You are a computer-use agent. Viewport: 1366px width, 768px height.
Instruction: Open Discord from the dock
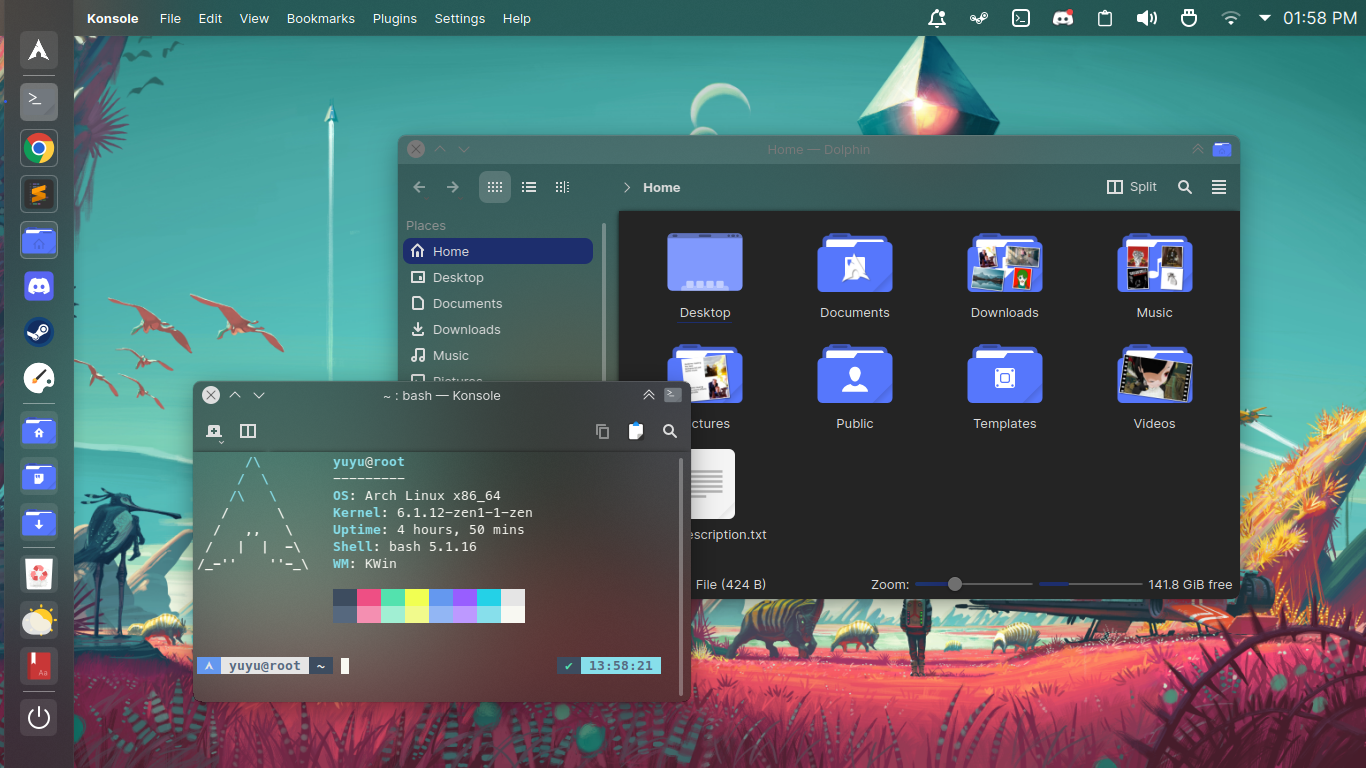pyautogui.click(x=39, y=287)
